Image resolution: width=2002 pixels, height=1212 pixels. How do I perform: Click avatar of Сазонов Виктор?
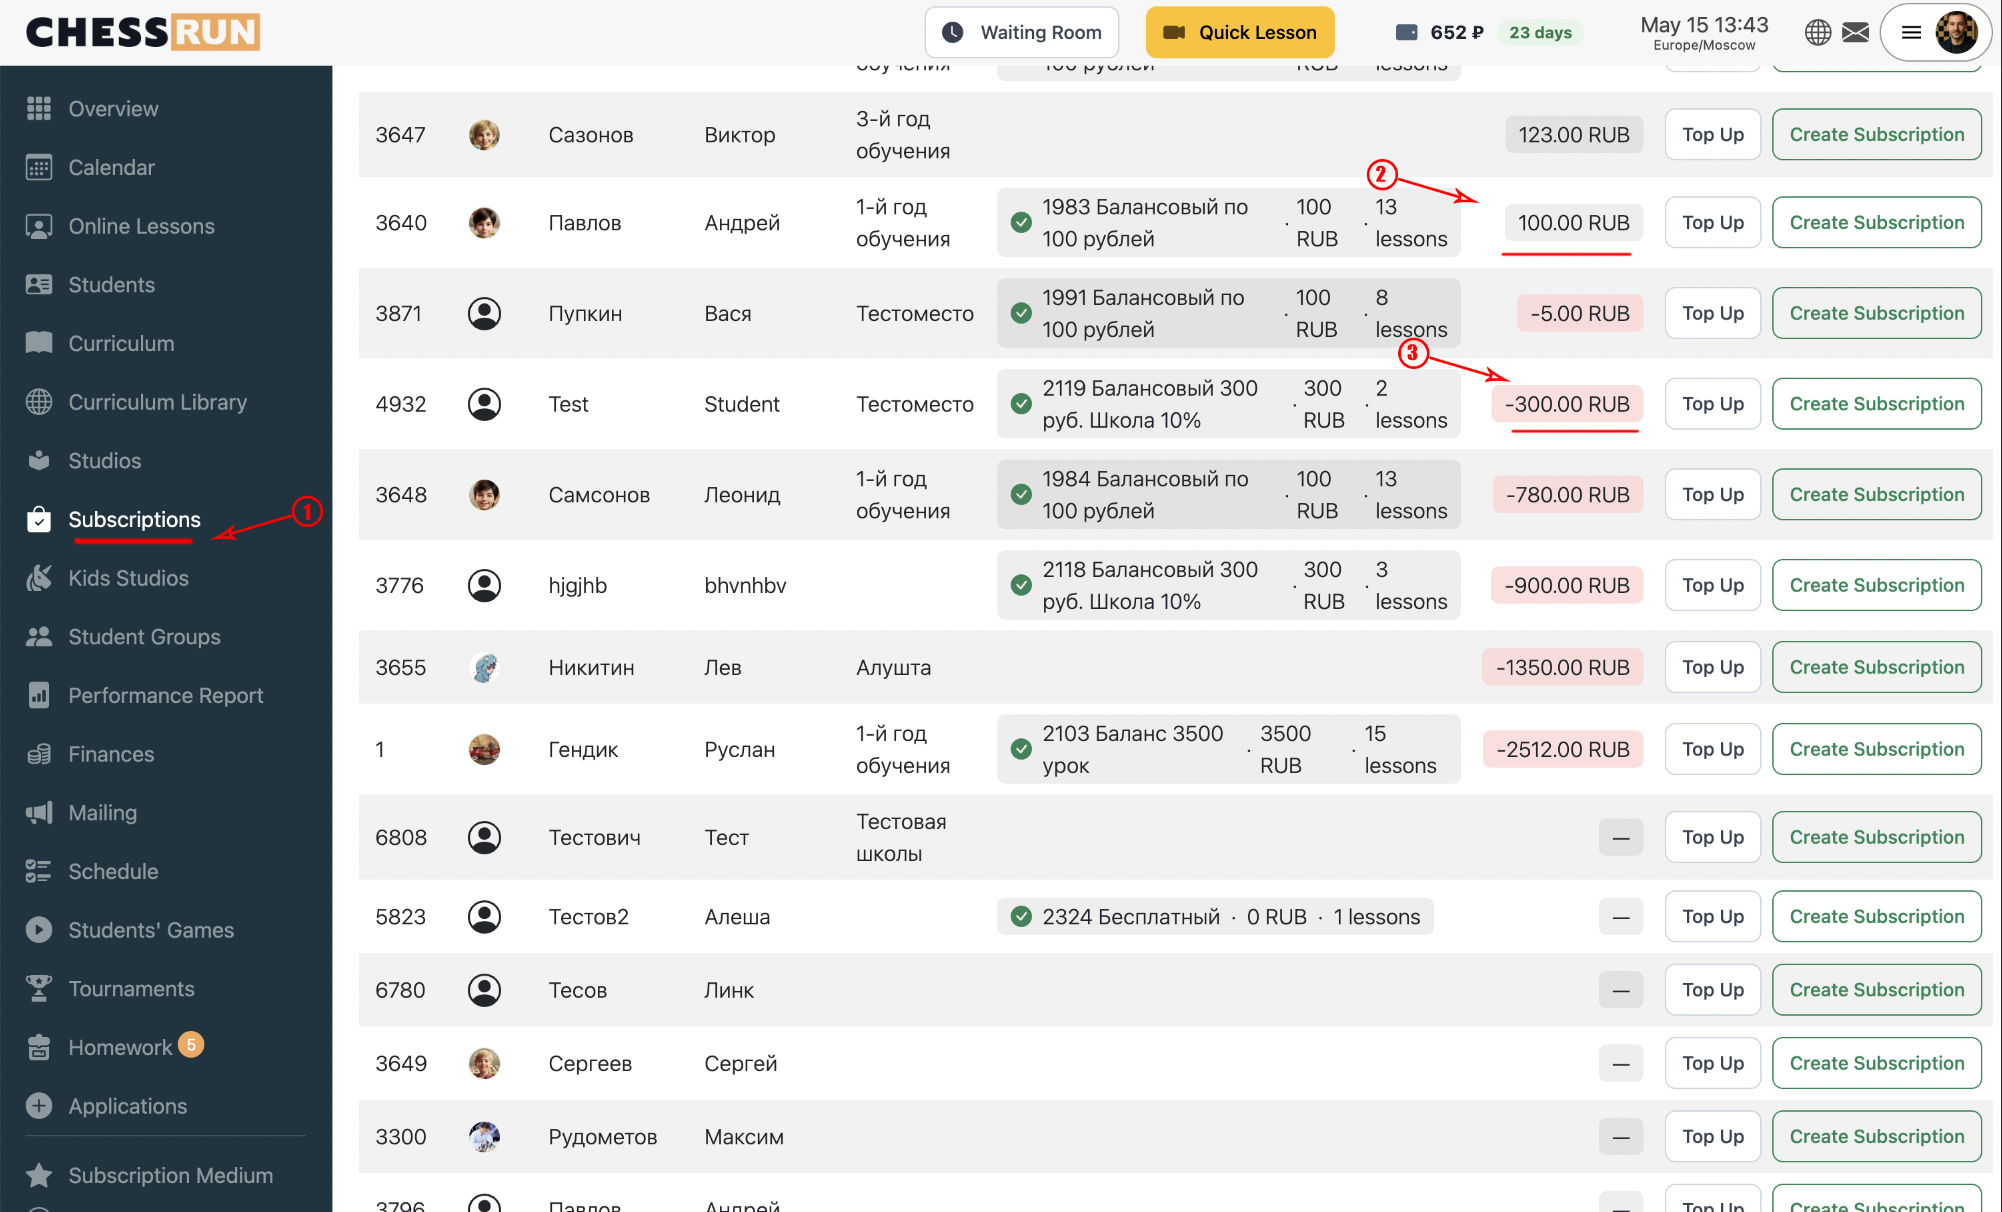(x=485, y=134)
